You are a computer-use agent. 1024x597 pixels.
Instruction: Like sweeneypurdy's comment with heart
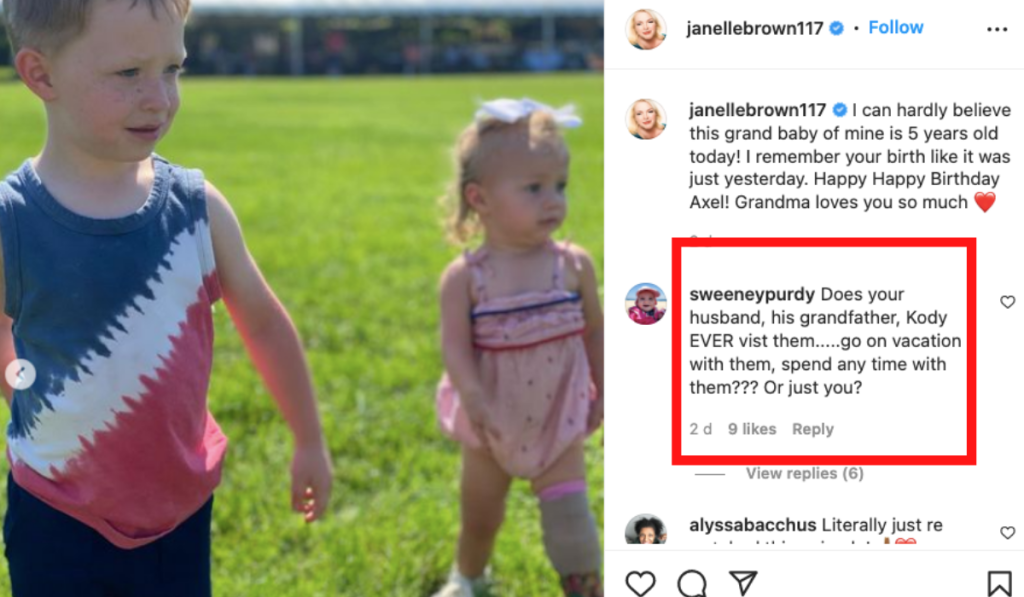(1008, 302)
